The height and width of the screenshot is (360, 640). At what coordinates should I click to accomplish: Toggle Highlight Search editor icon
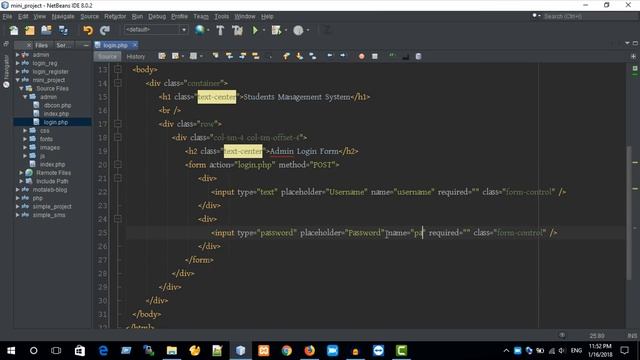tap(256, 56)
